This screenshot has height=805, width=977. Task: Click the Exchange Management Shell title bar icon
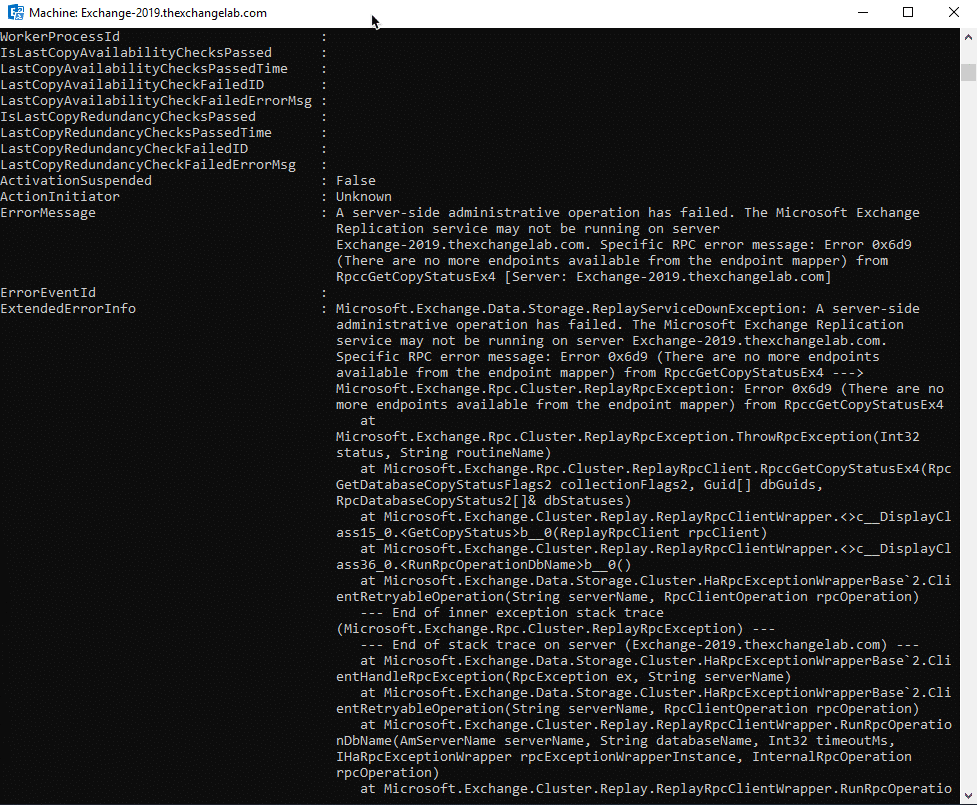[x=16, y=12]
